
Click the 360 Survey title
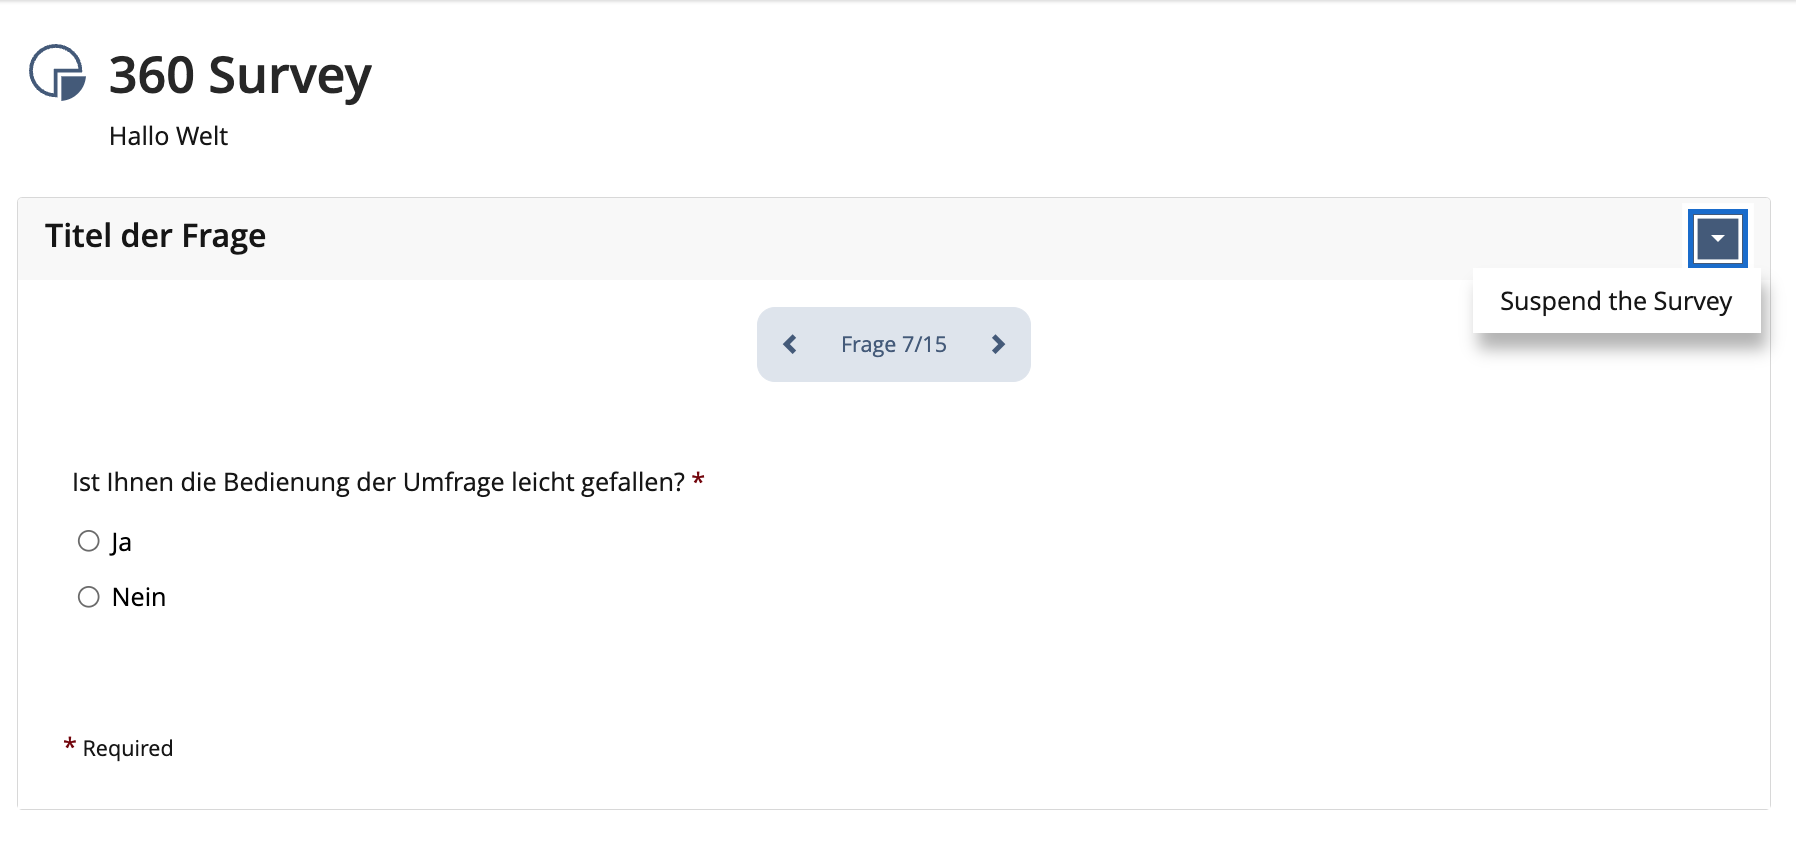point(240,75)
